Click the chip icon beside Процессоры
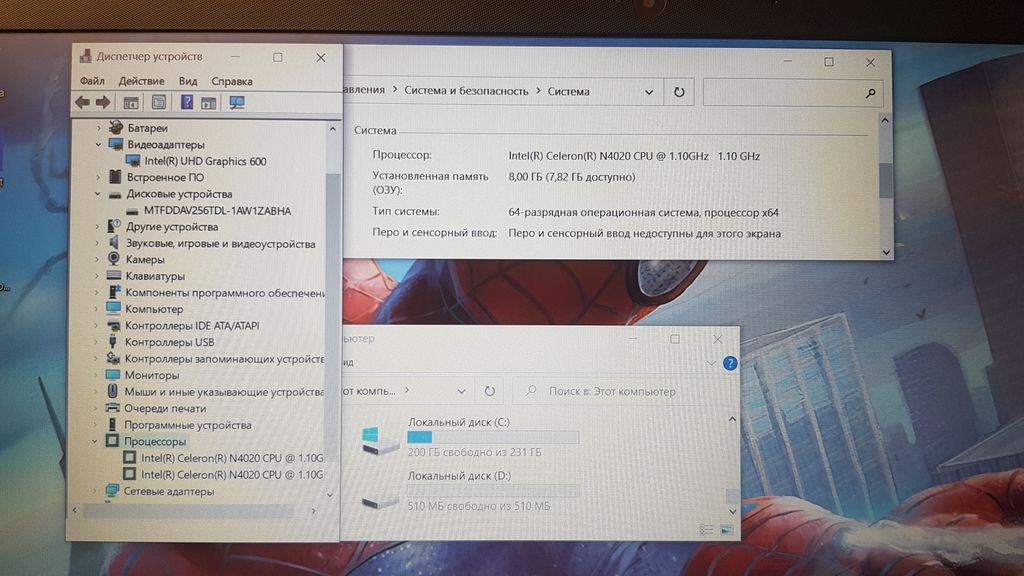1024x576 pixels. [x=112, y=441]
